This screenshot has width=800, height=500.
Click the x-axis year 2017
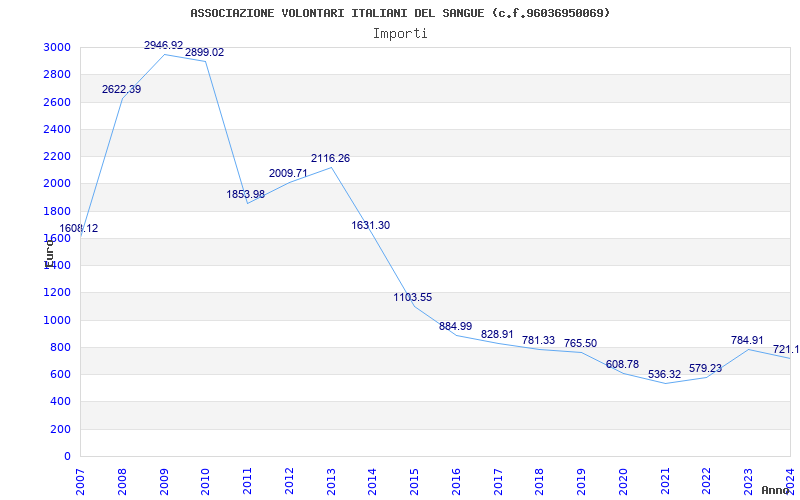[x=498, y=481]
